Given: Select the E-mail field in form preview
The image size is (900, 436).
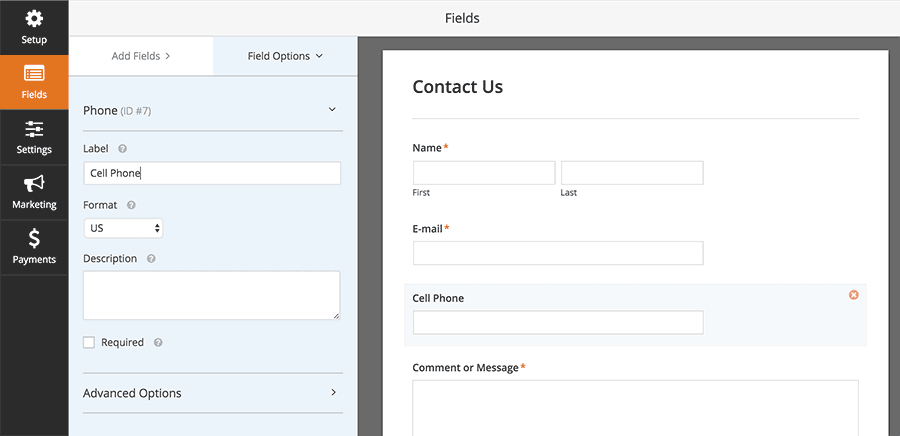Looking at the screenshot, I should pyautogui.click(x=558, y=253).
